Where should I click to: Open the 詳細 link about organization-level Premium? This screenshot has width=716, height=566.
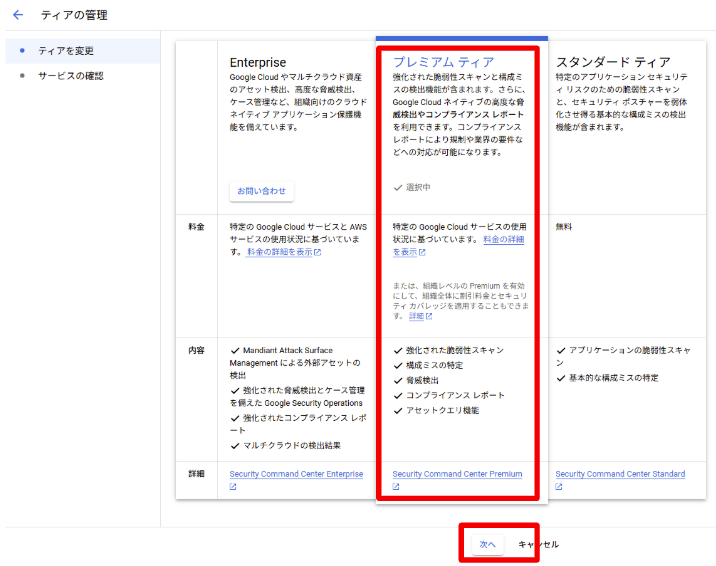tap(420, 316)
